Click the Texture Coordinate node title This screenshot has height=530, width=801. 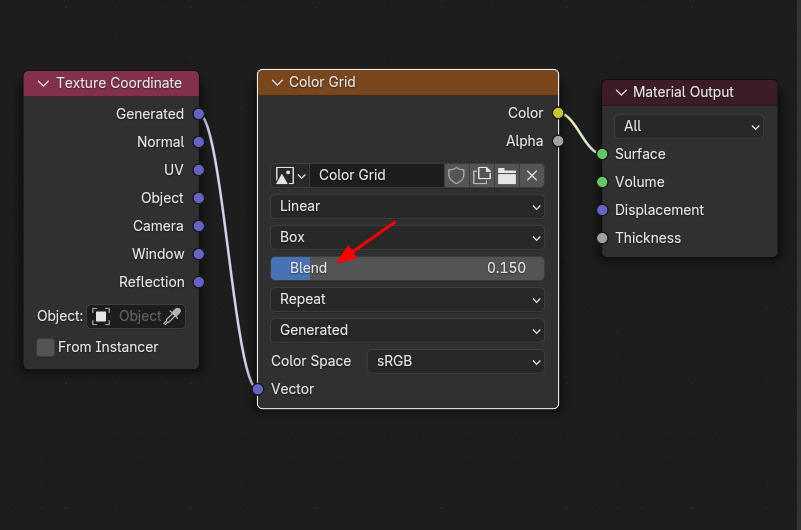(119, 83)
